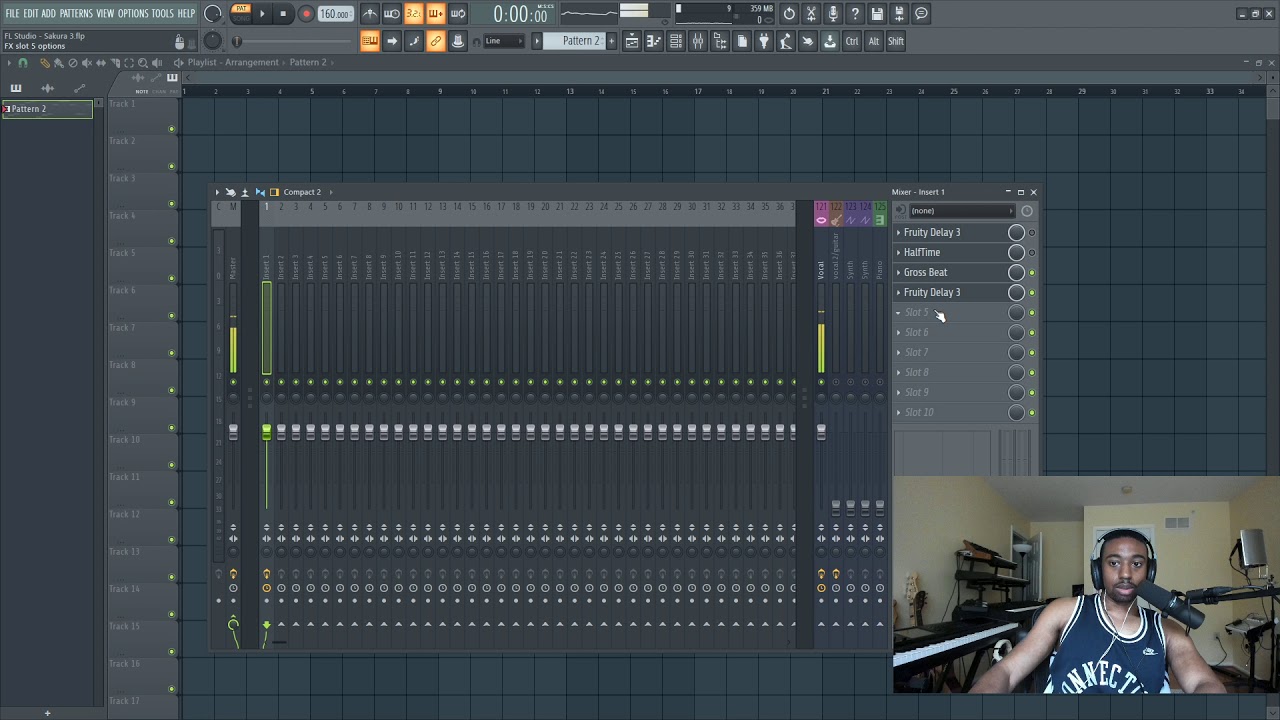This screenshot has height=720, width=1280.
Task: Open the Slot 9 arrow menu
Action: 898,392
